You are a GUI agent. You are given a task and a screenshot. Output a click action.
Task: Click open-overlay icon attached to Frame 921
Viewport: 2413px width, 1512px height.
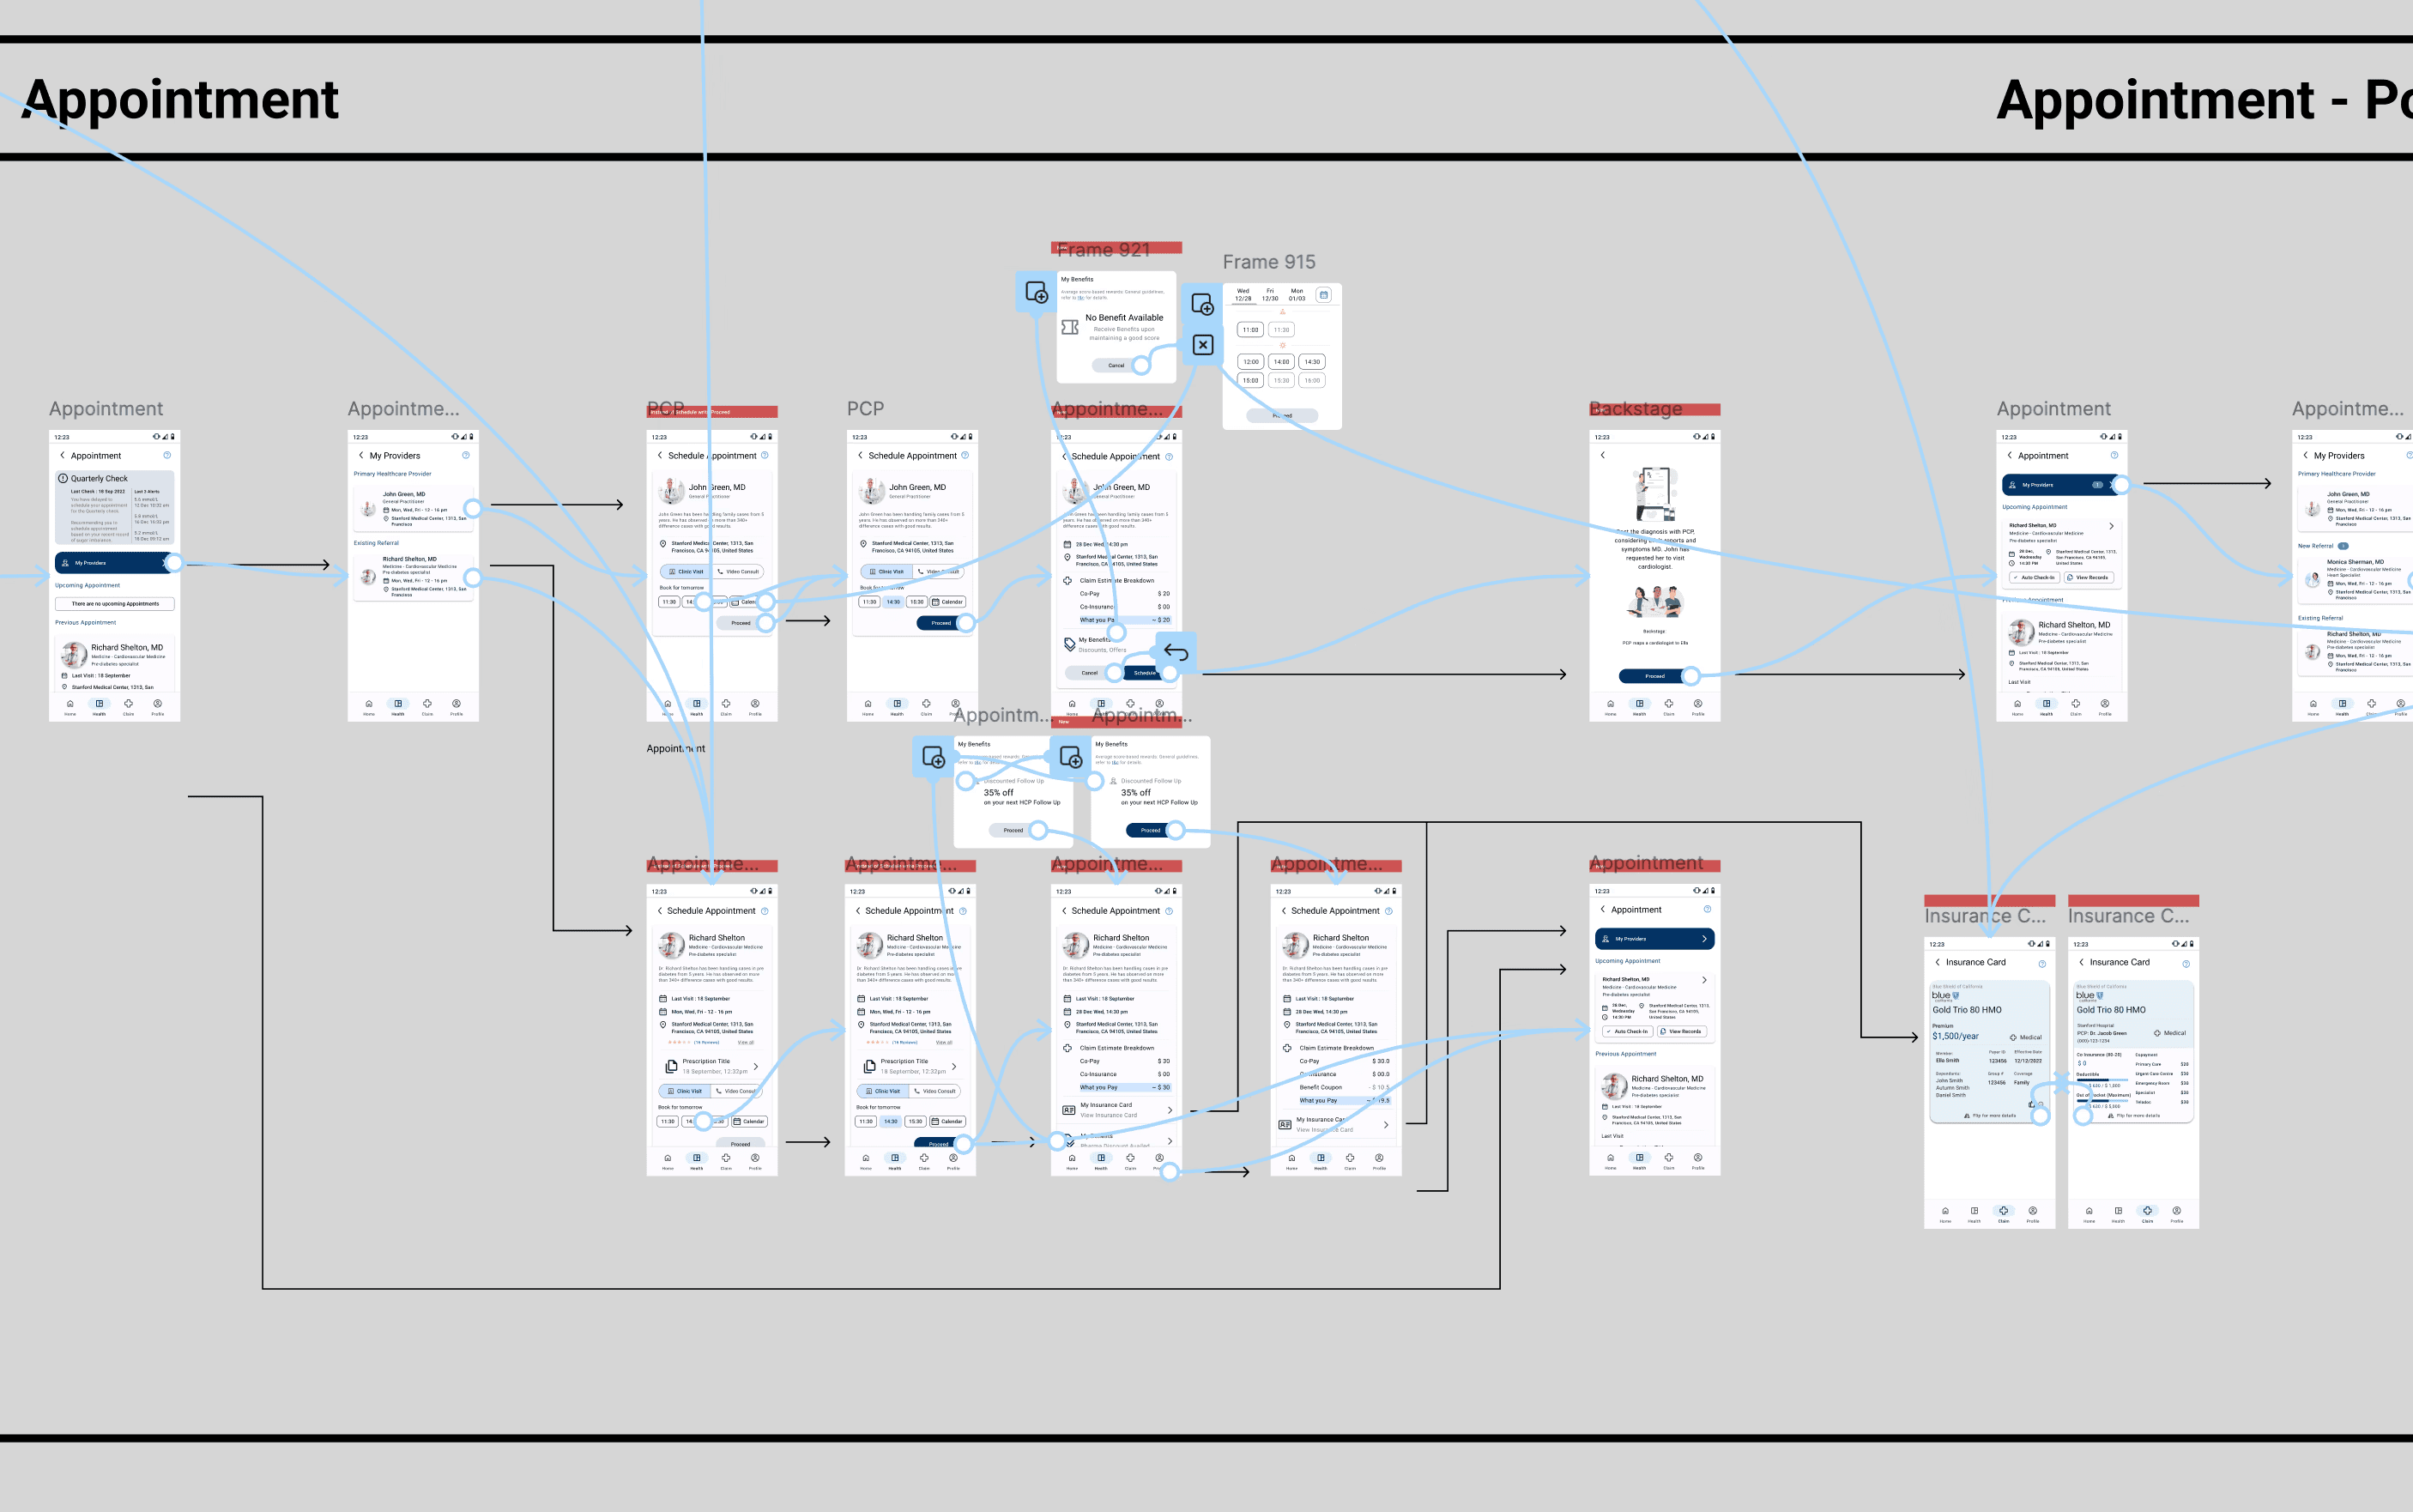tap(1036, 293)
